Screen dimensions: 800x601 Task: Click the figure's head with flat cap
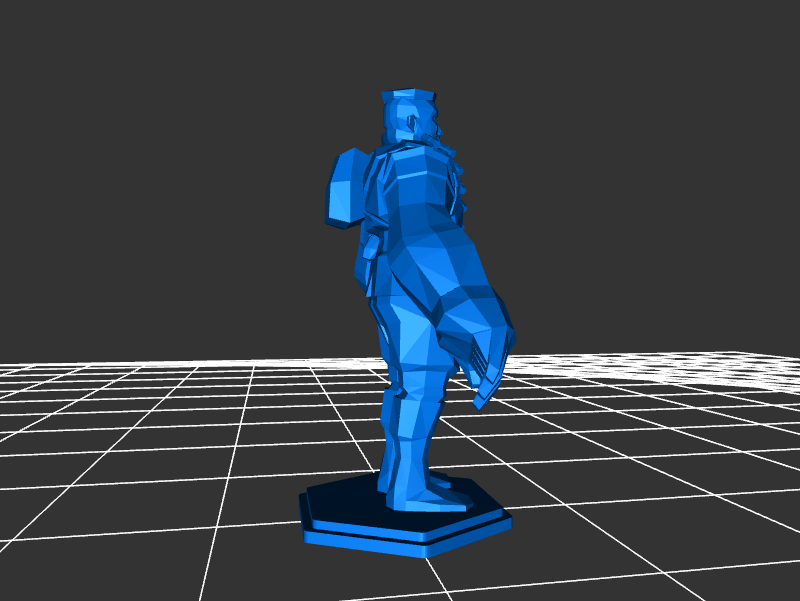(411, 117)
